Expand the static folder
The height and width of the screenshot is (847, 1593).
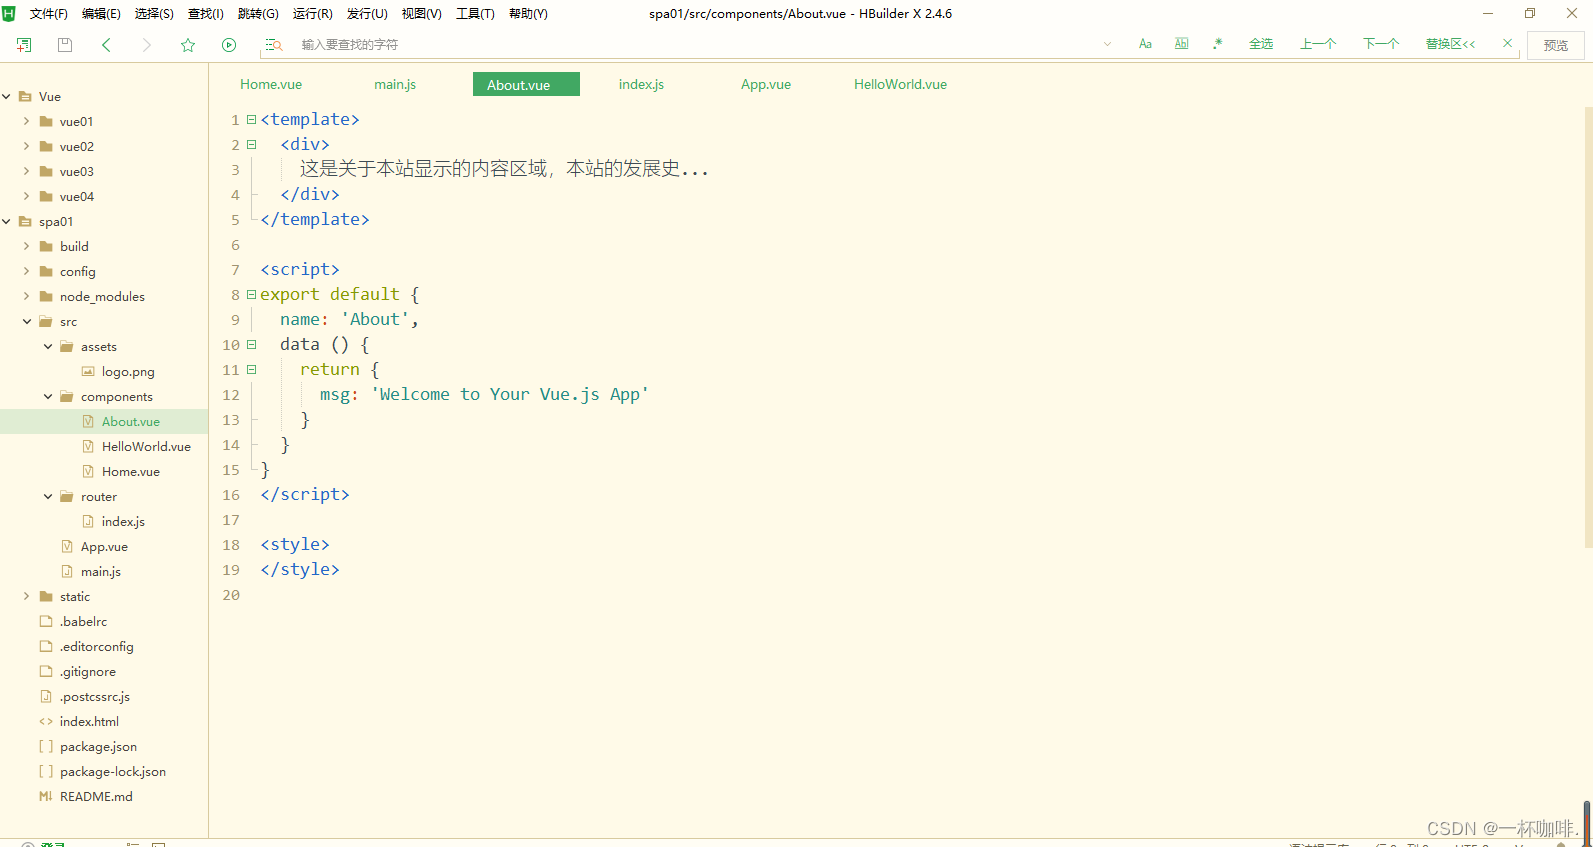[x=26, y=596]
